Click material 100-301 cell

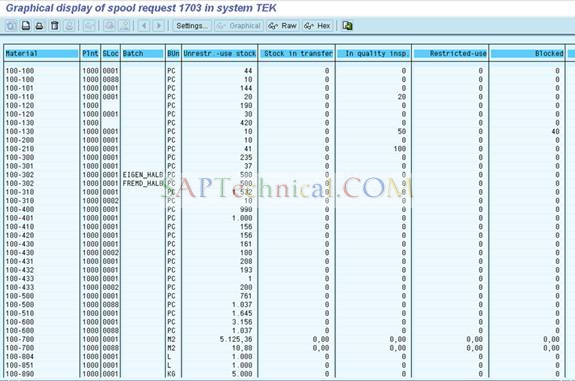[20, 166]
